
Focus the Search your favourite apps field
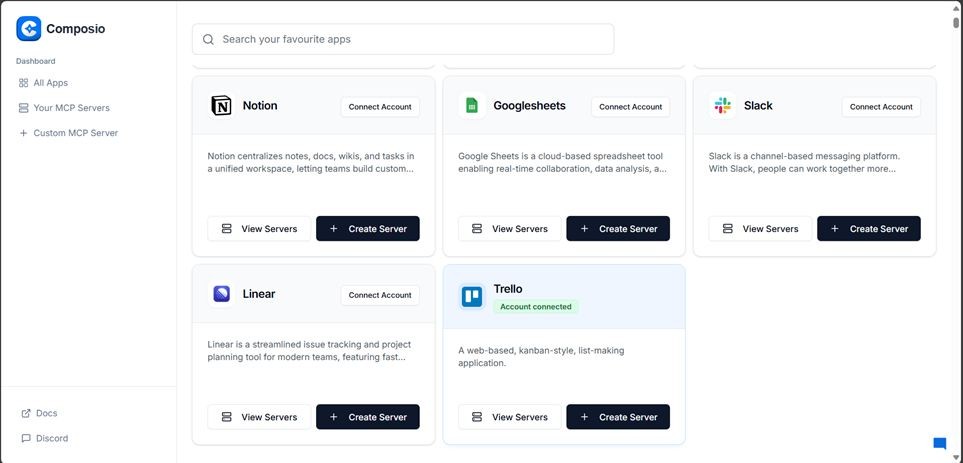[410, 40]
